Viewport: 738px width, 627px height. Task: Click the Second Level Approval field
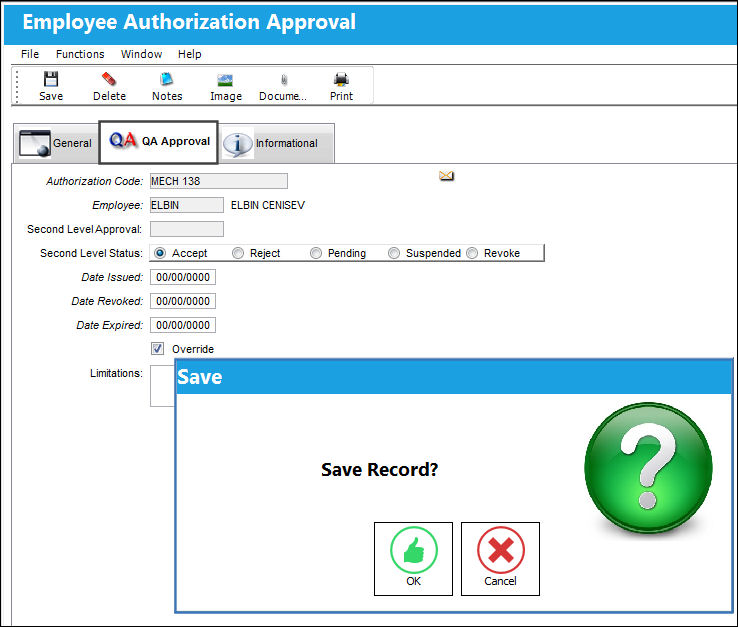[187, 229]
